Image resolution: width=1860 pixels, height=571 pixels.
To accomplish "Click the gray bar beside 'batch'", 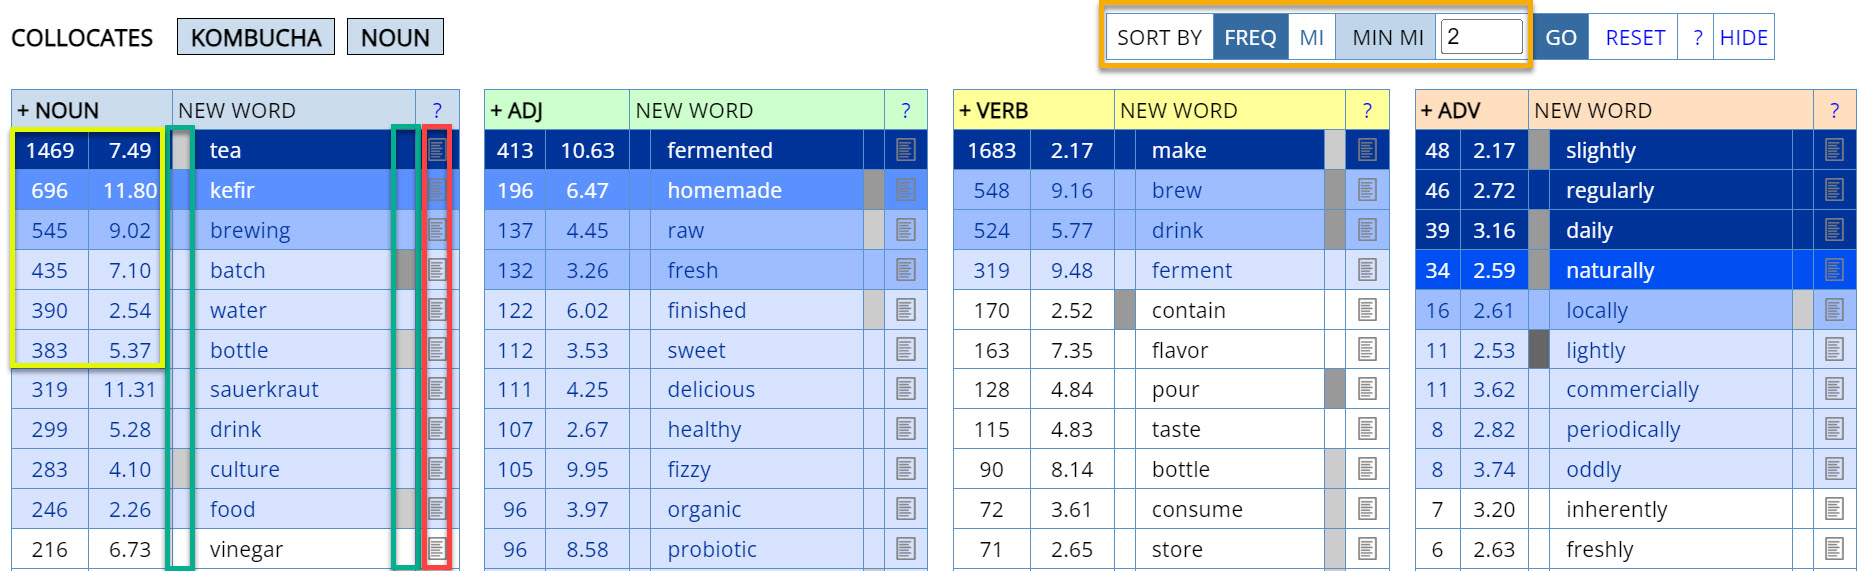I will (x=405, y=270).
